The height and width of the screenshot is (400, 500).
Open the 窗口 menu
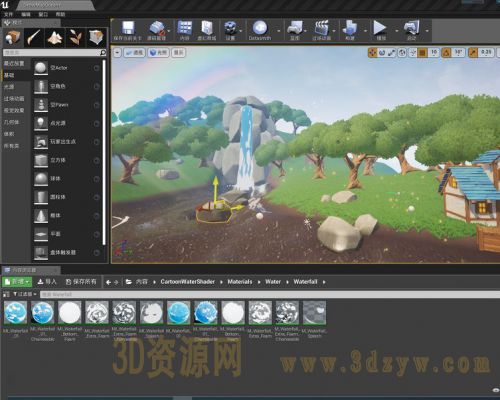pos(43,14)
